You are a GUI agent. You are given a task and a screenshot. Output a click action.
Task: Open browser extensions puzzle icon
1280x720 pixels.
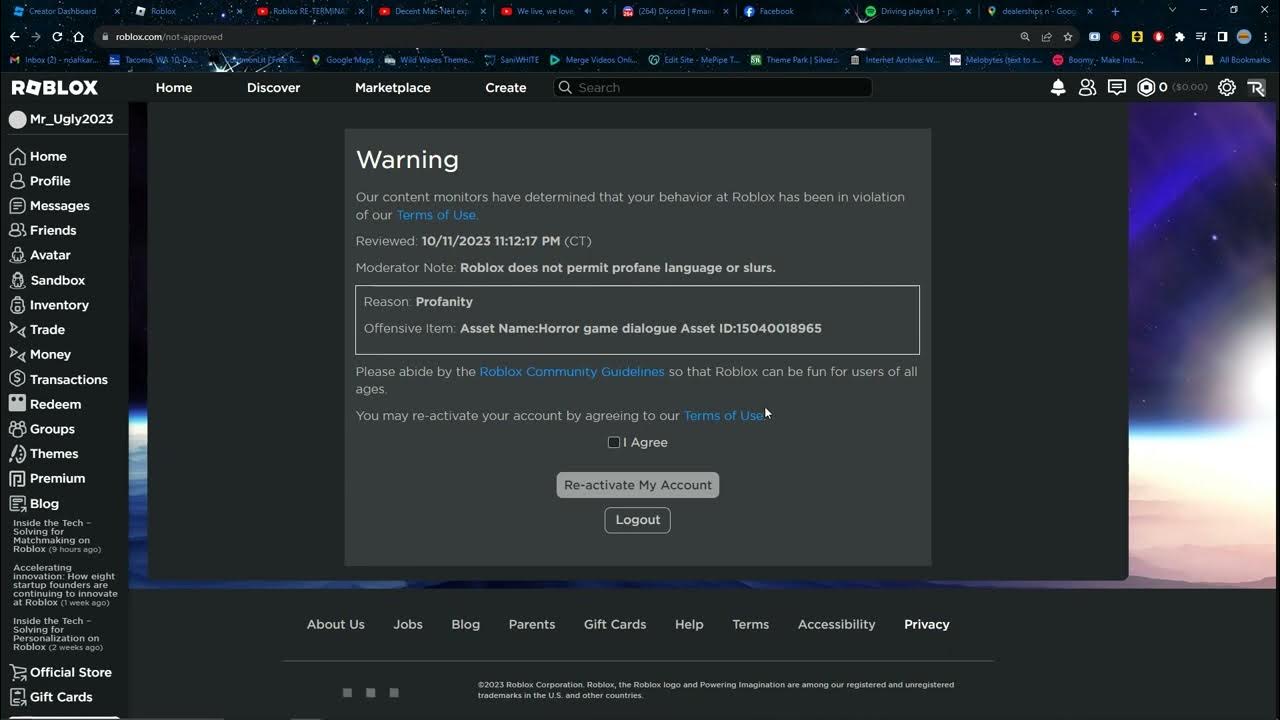point(1180,37)
